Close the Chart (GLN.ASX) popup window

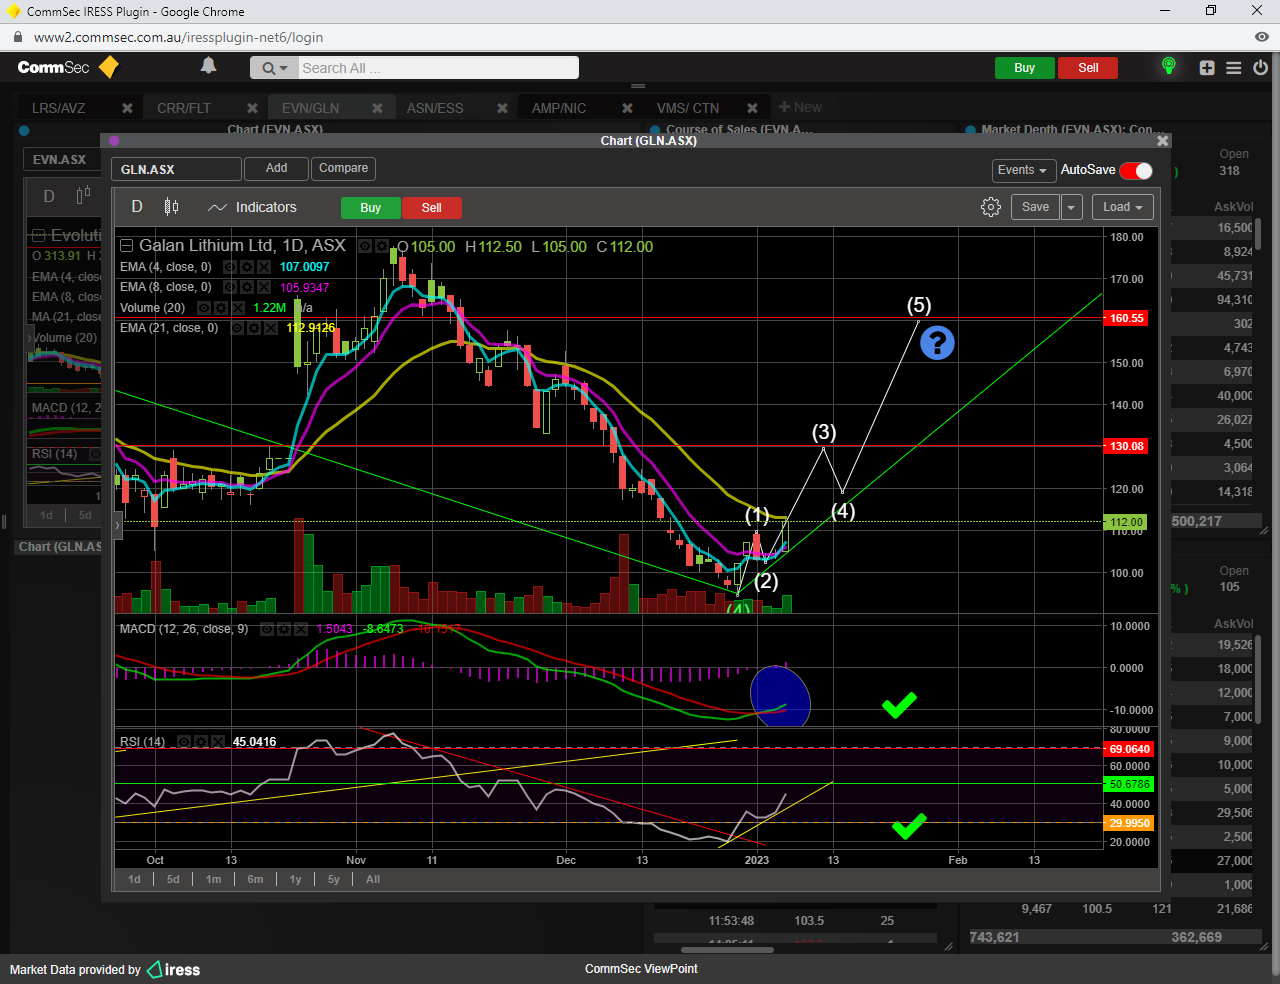click(x=1162, y=141)
